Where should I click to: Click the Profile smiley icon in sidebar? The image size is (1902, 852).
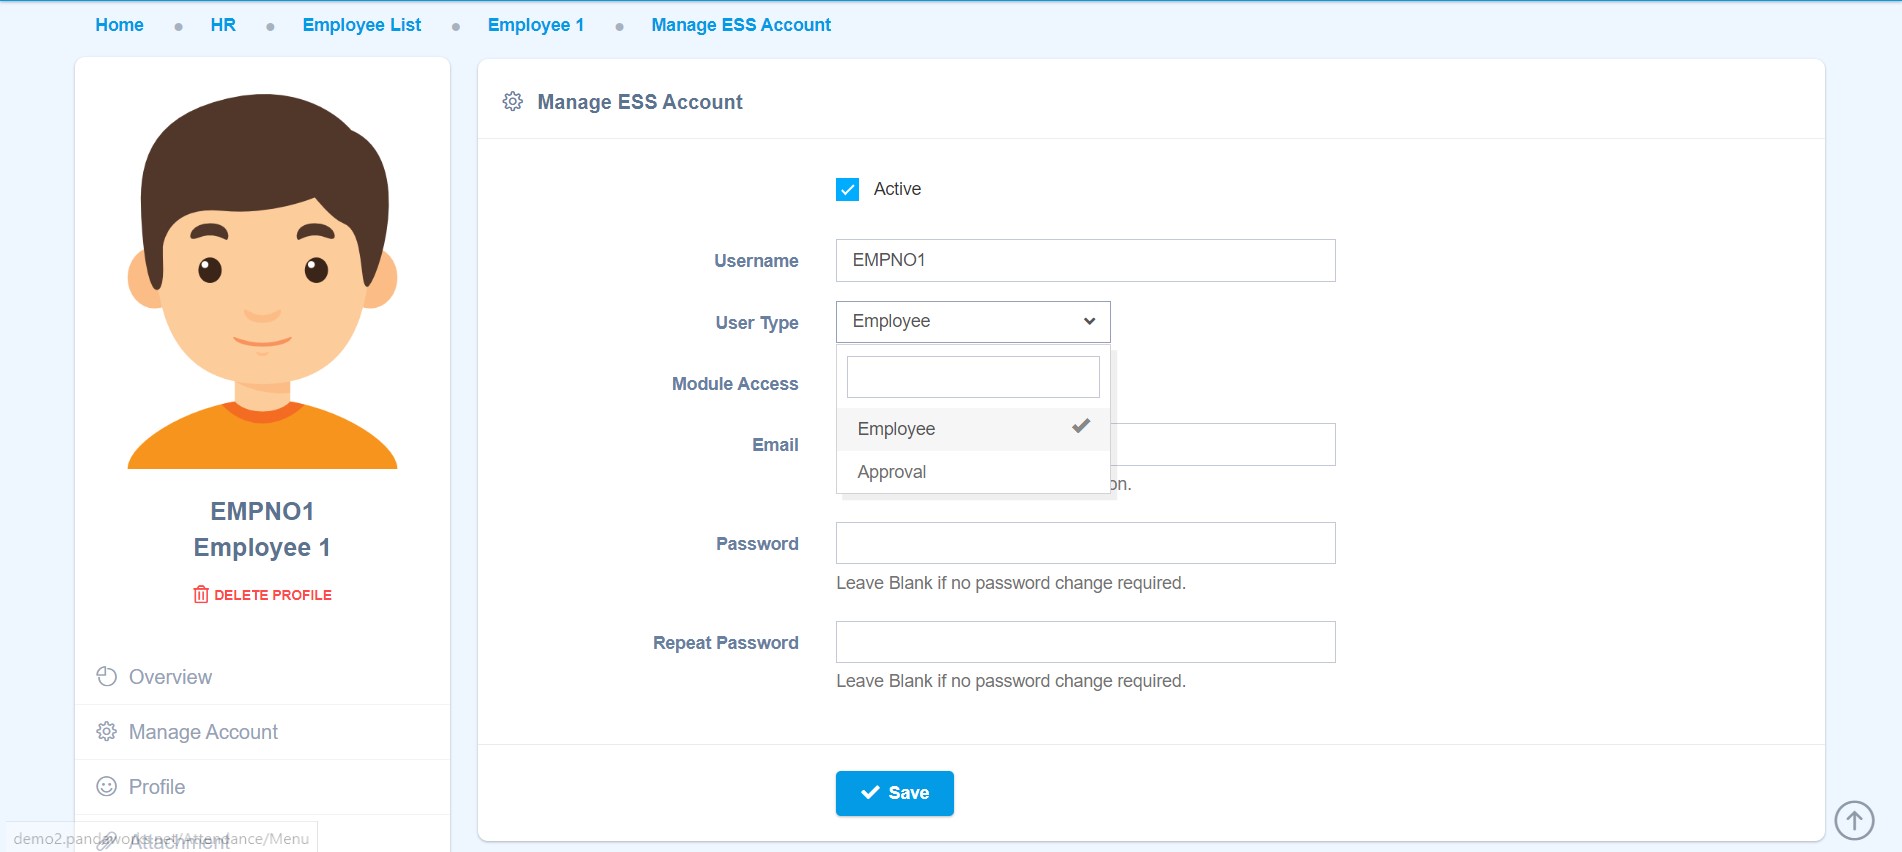click(x=106, y=787)
